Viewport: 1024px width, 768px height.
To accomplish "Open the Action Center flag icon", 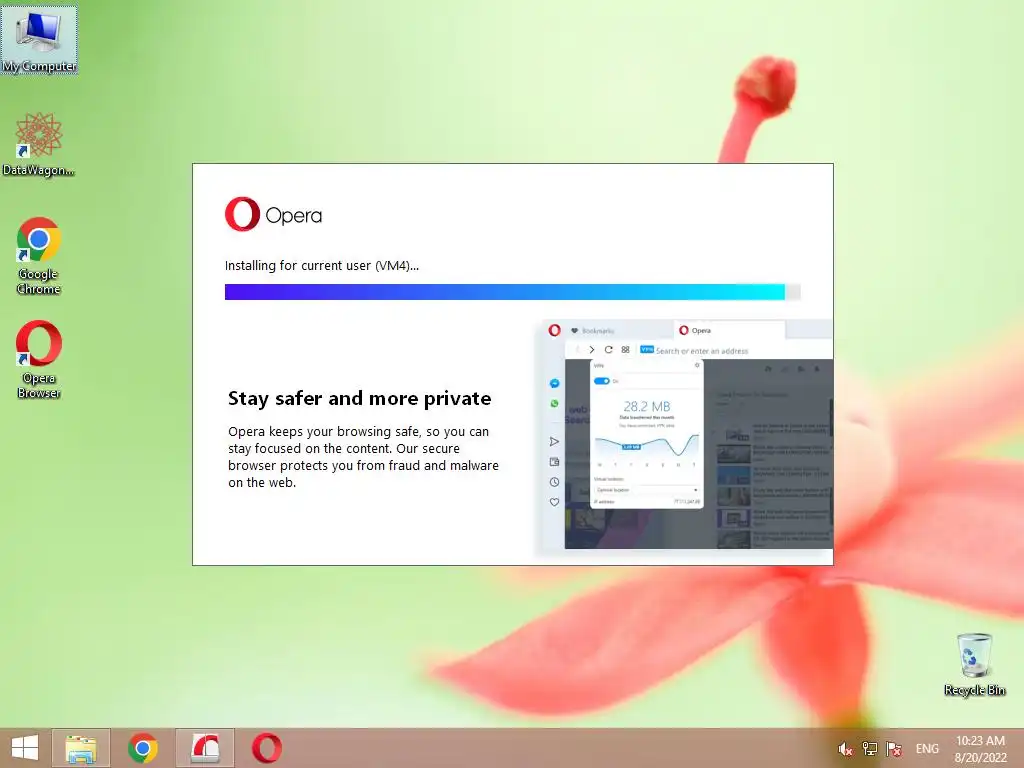I will coord(894,748).
